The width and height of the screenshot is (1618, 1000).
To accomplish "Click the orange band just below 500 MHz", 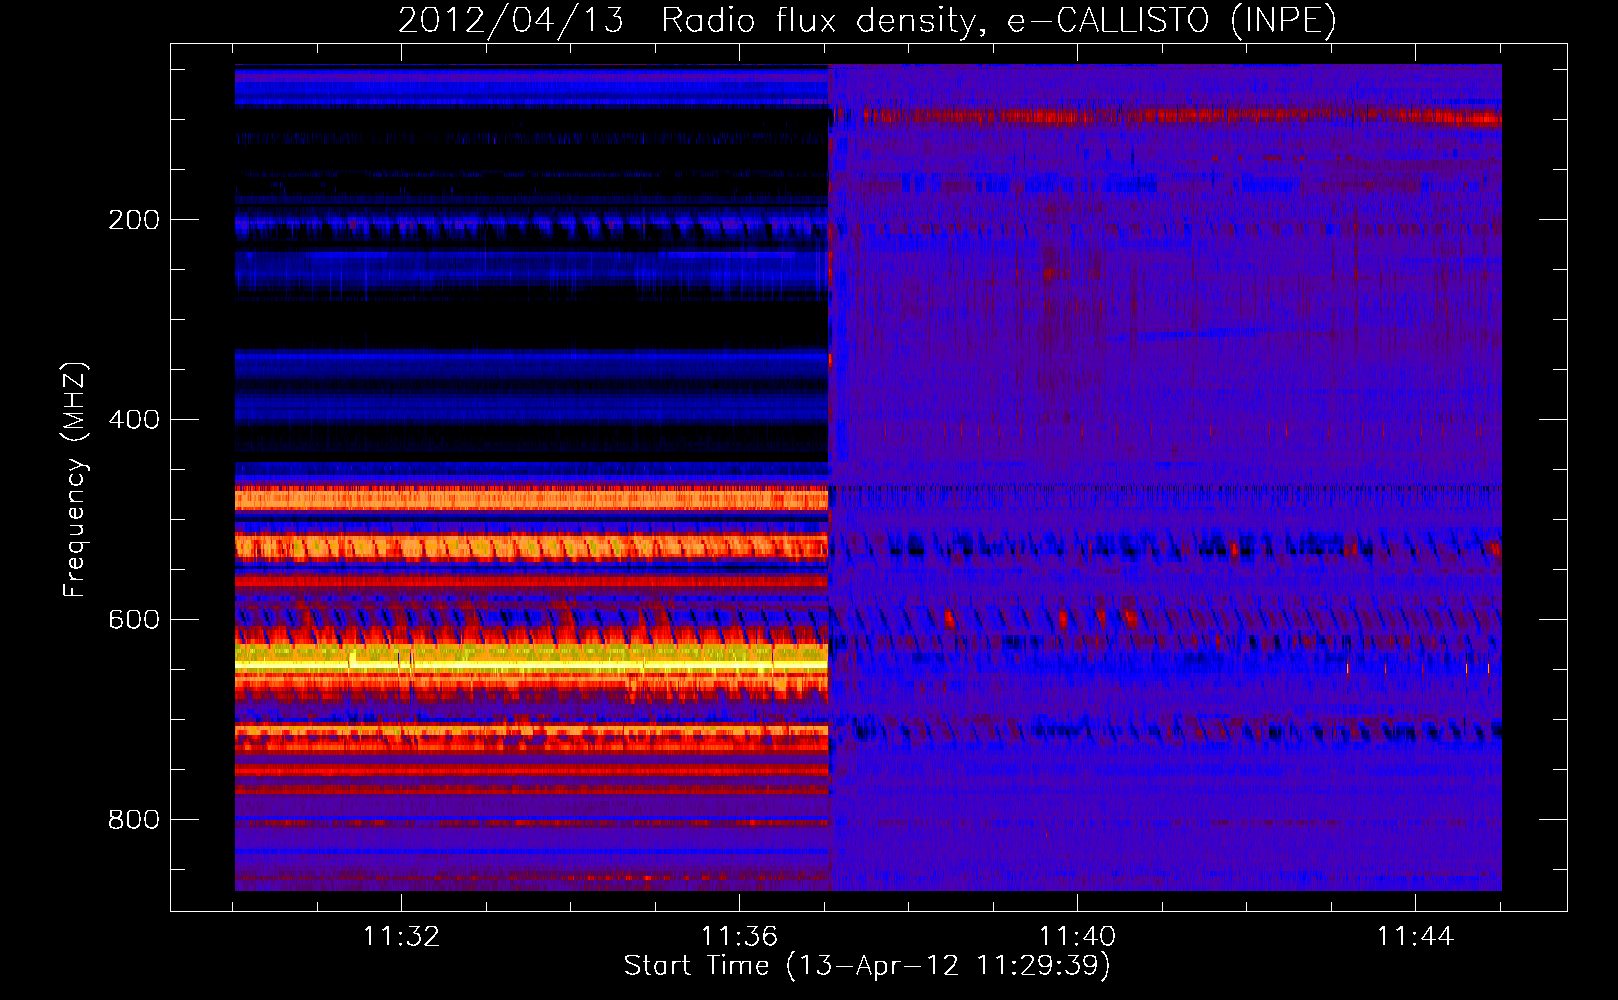I will (x=531, y=498).
